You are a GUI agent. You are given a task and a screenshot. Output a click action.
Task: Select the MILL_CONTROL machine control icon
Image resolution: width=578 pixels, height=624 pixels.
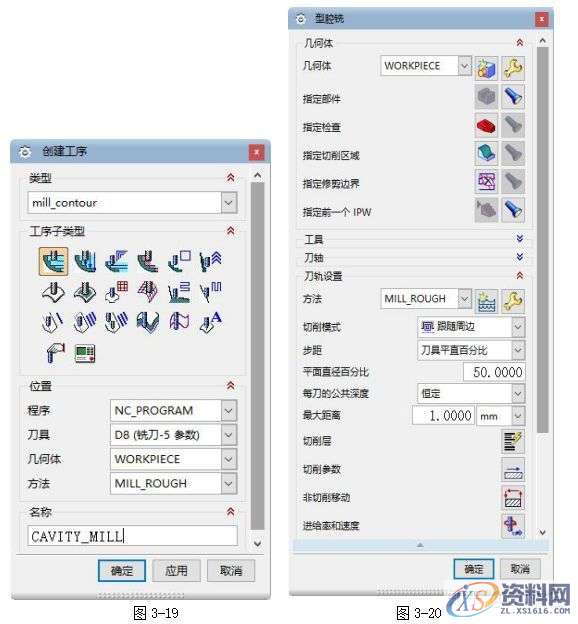point(85,353)
